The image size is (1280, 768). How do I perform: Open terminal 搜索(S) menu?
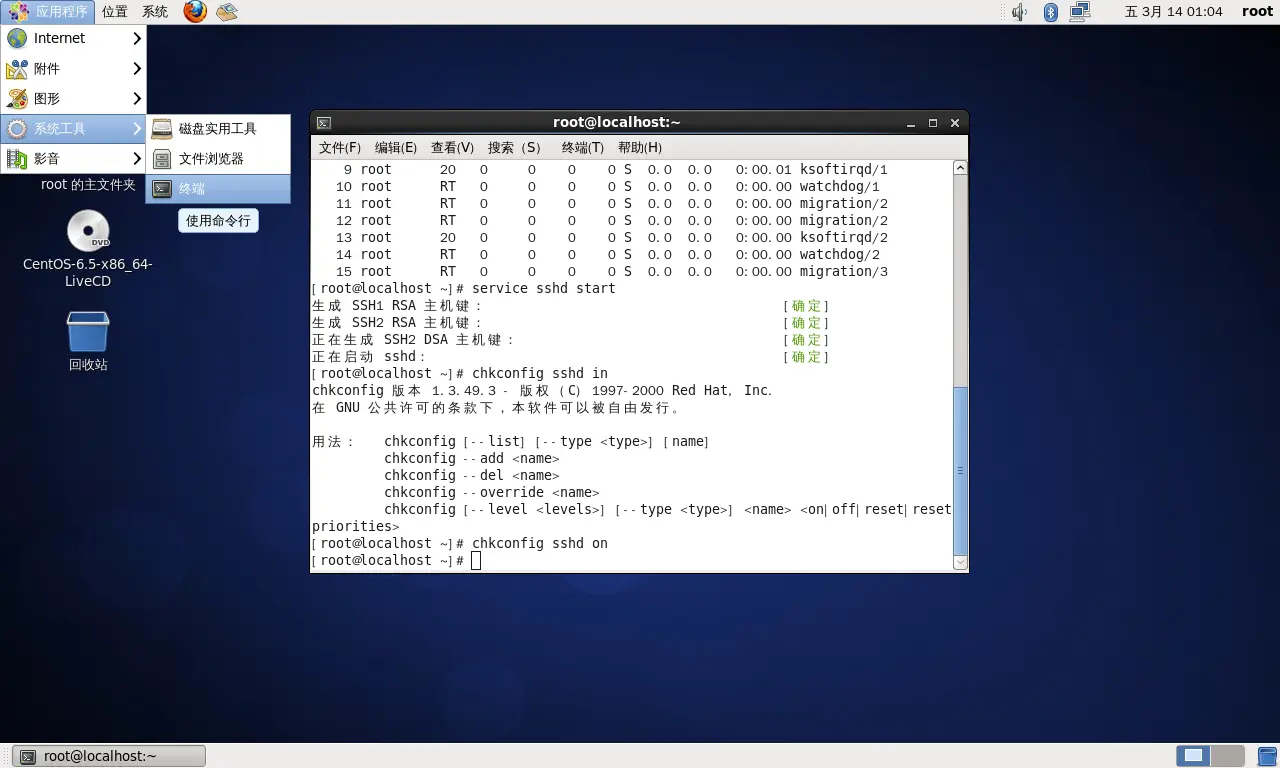(515, 147)
